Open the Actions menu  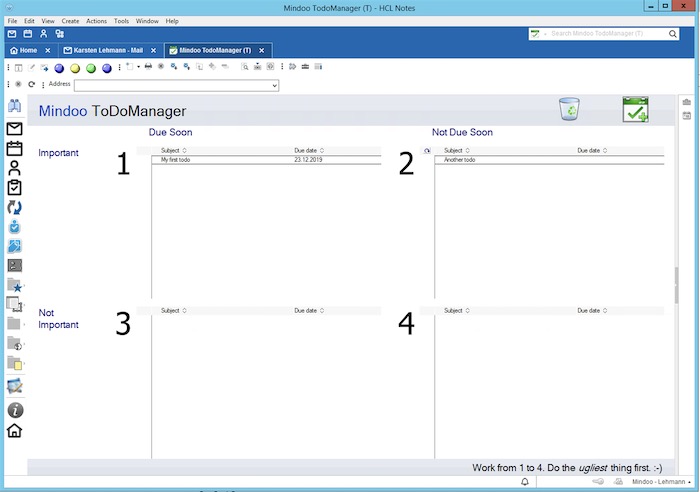coord(96,21)
